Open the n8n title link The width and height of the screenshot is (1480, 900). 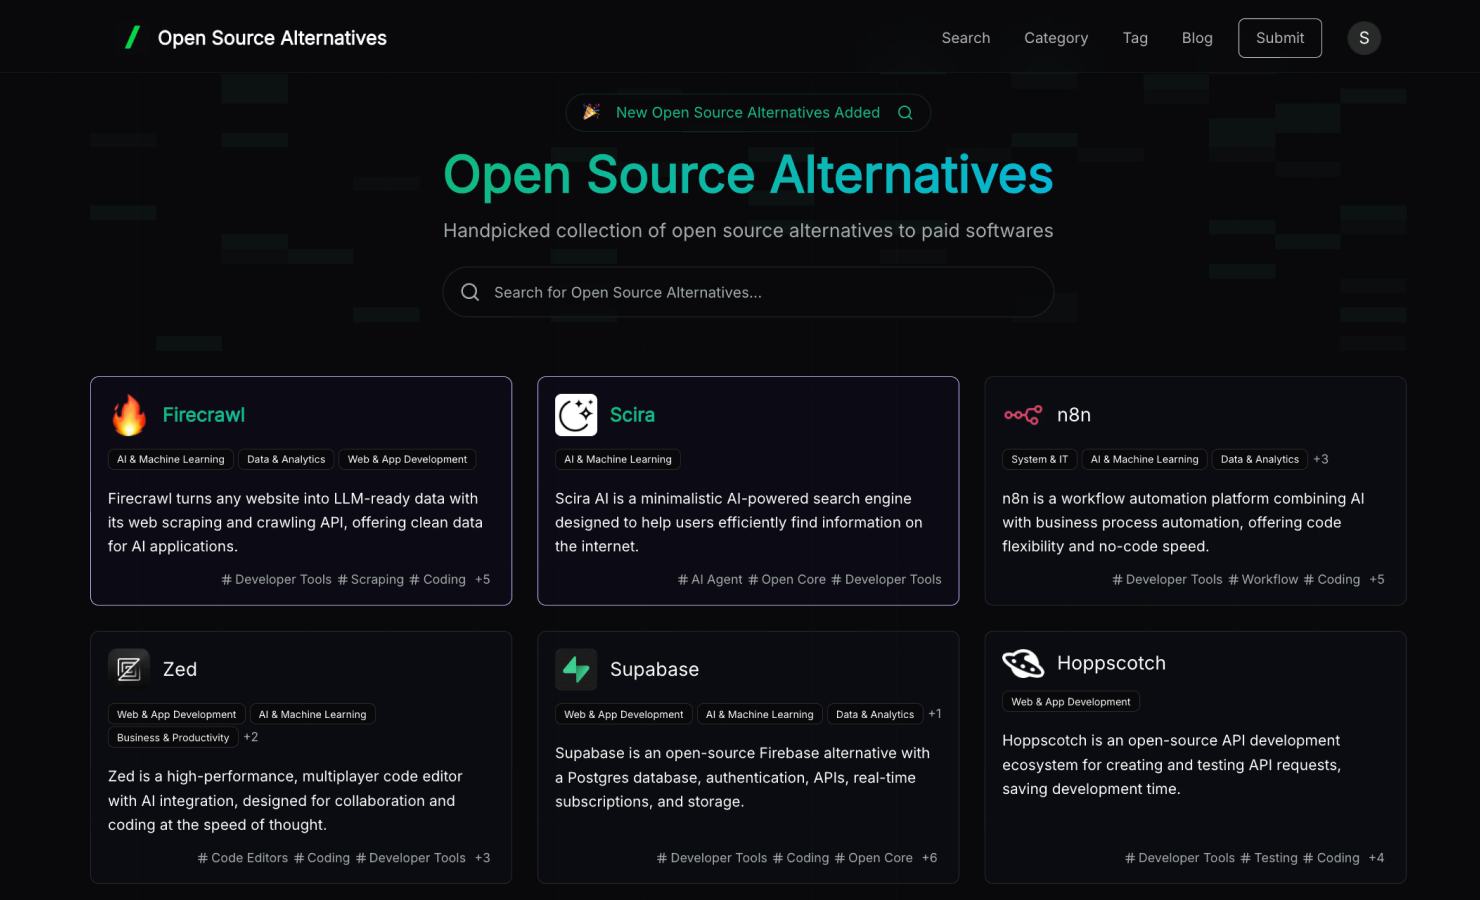pyautogui.click(x=1074, y=415)
